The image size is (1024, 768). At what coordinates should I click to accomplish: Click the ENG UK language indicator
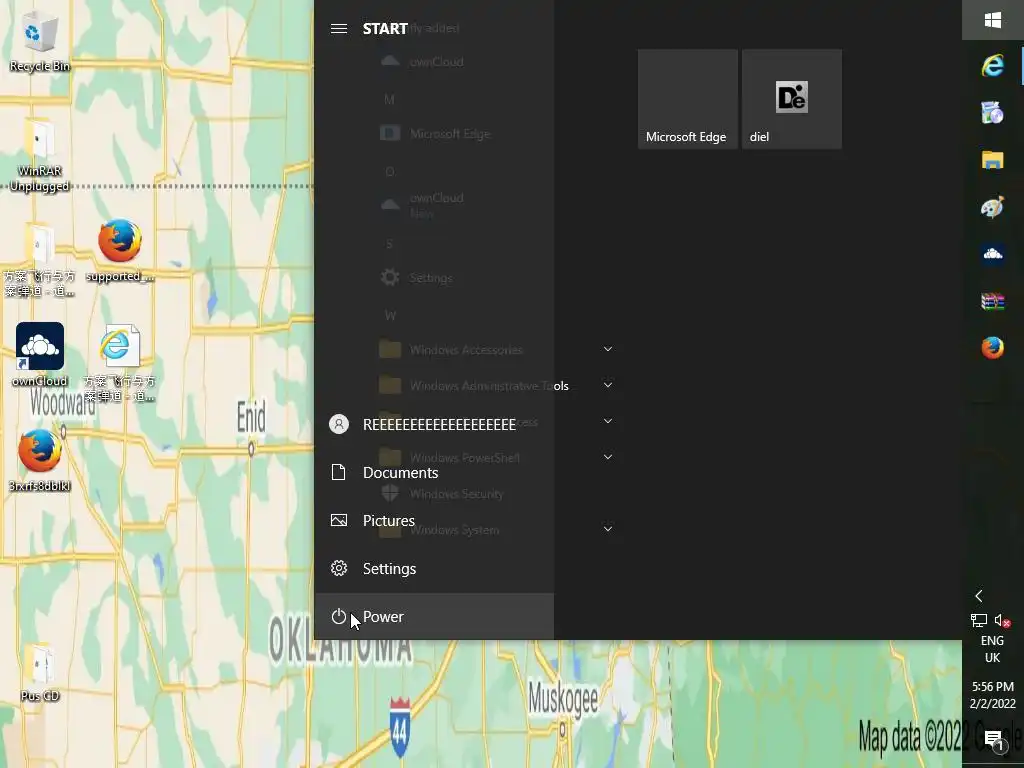coord(993,649)
